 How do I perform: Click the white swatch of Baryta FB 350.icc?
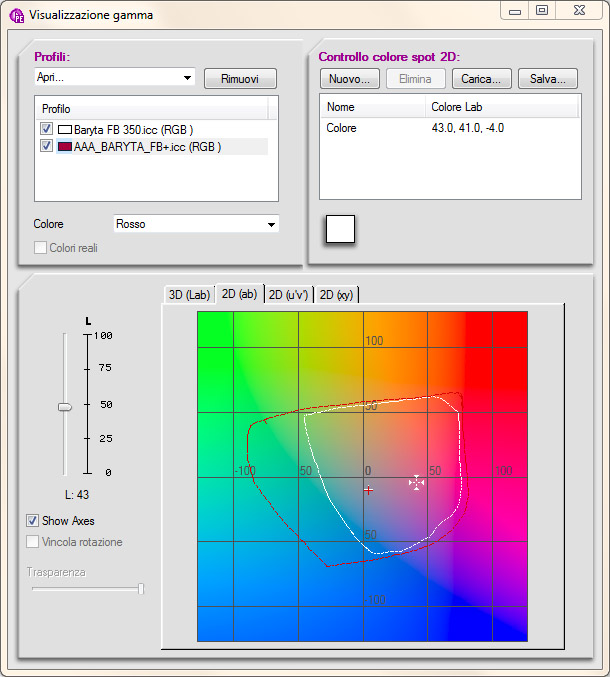pyautogui.click(x=65, y=129)
